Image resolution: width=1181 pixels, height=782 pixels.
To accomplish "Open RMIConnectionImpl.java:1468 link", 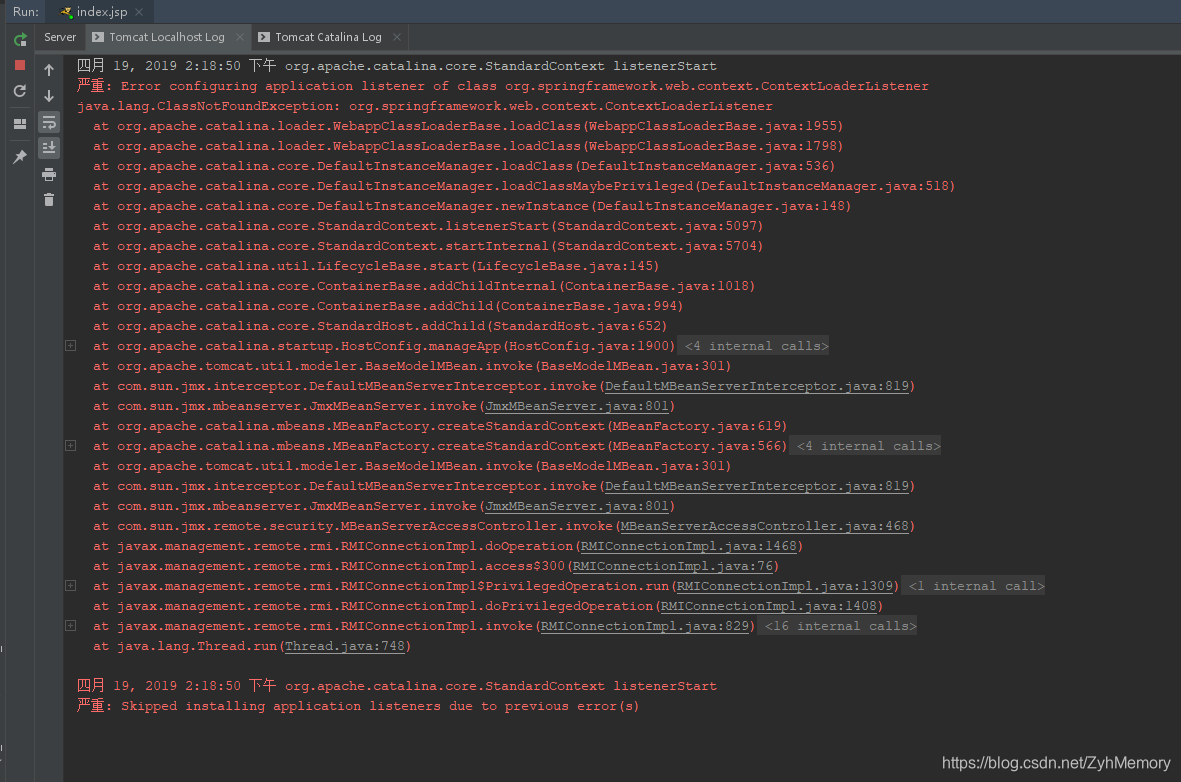I will point(688,546).
